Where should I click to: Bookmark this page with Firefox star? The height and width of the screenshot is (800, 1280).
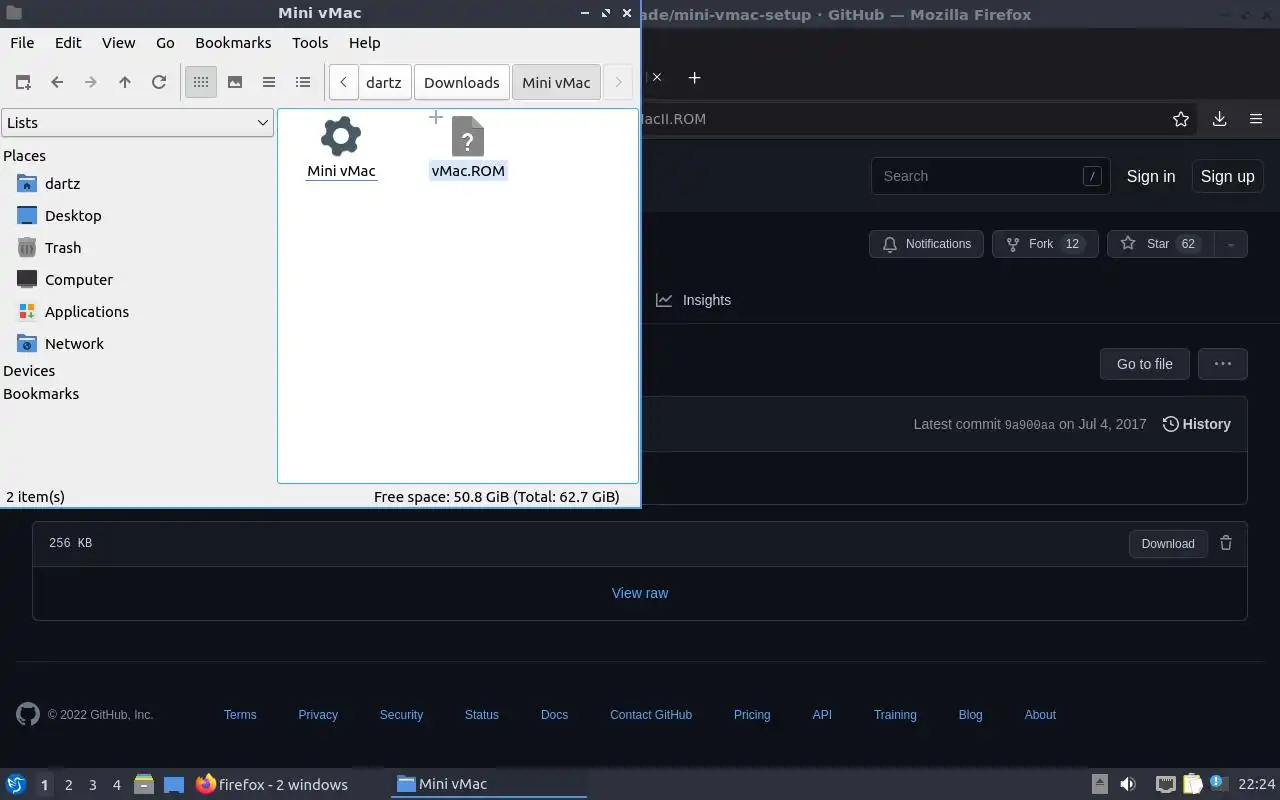pyautogui.click(x=1181, y=119)
